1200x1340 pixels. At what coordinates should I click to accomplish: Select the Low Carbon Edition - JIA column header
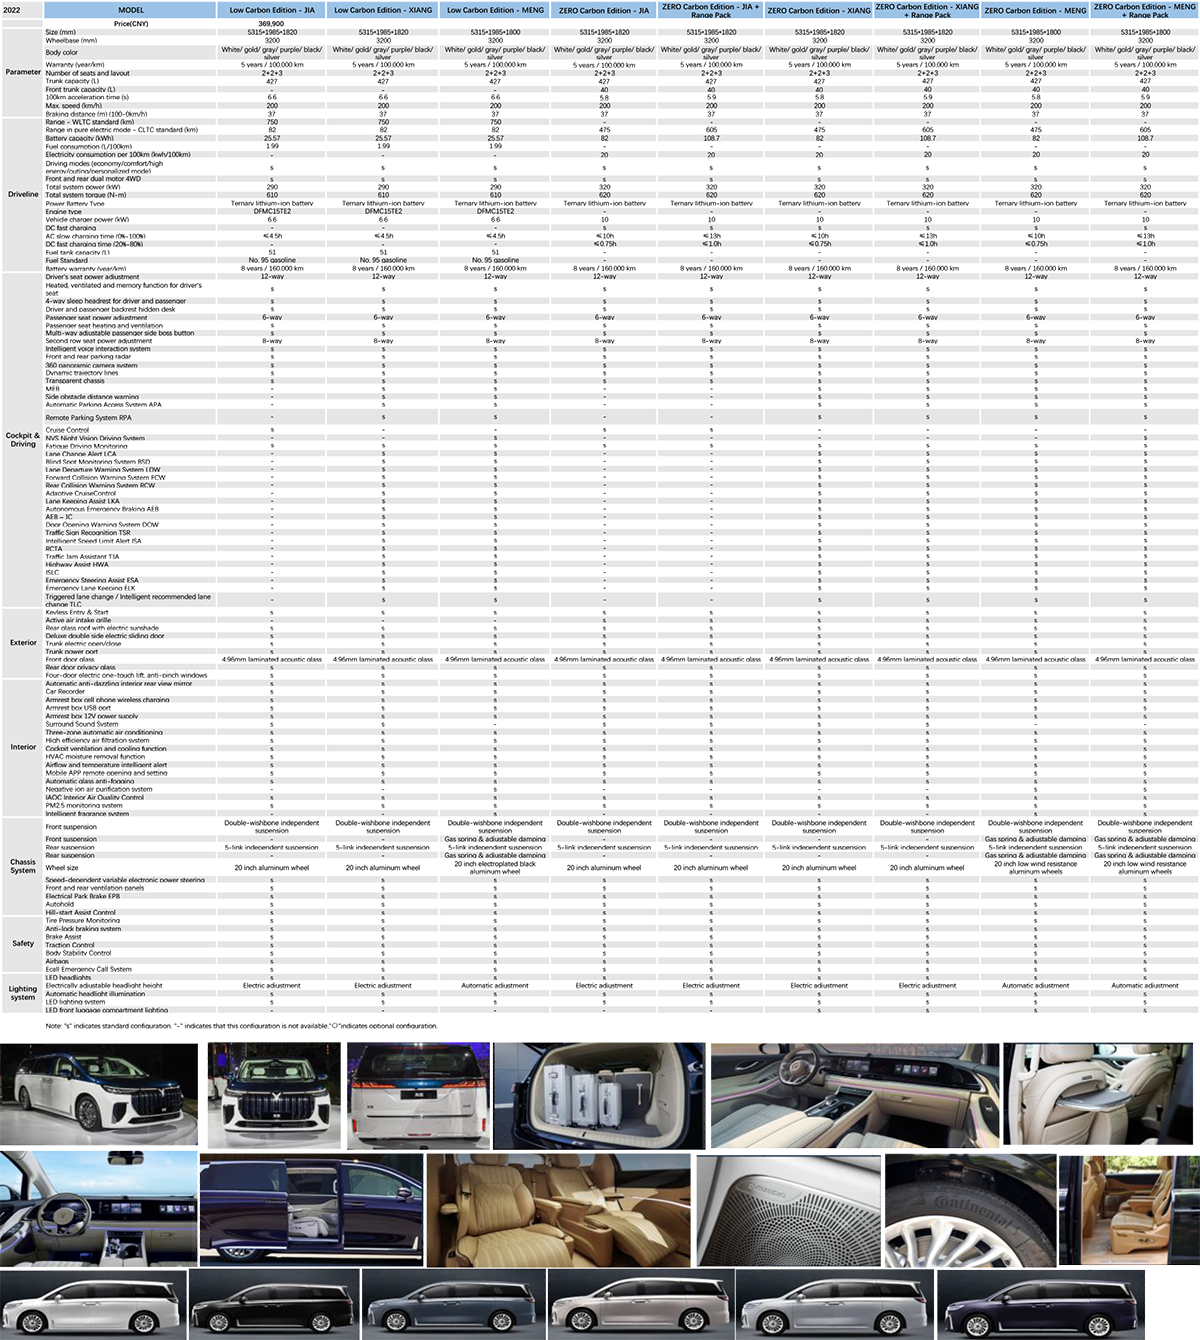[x=272, y=10]
